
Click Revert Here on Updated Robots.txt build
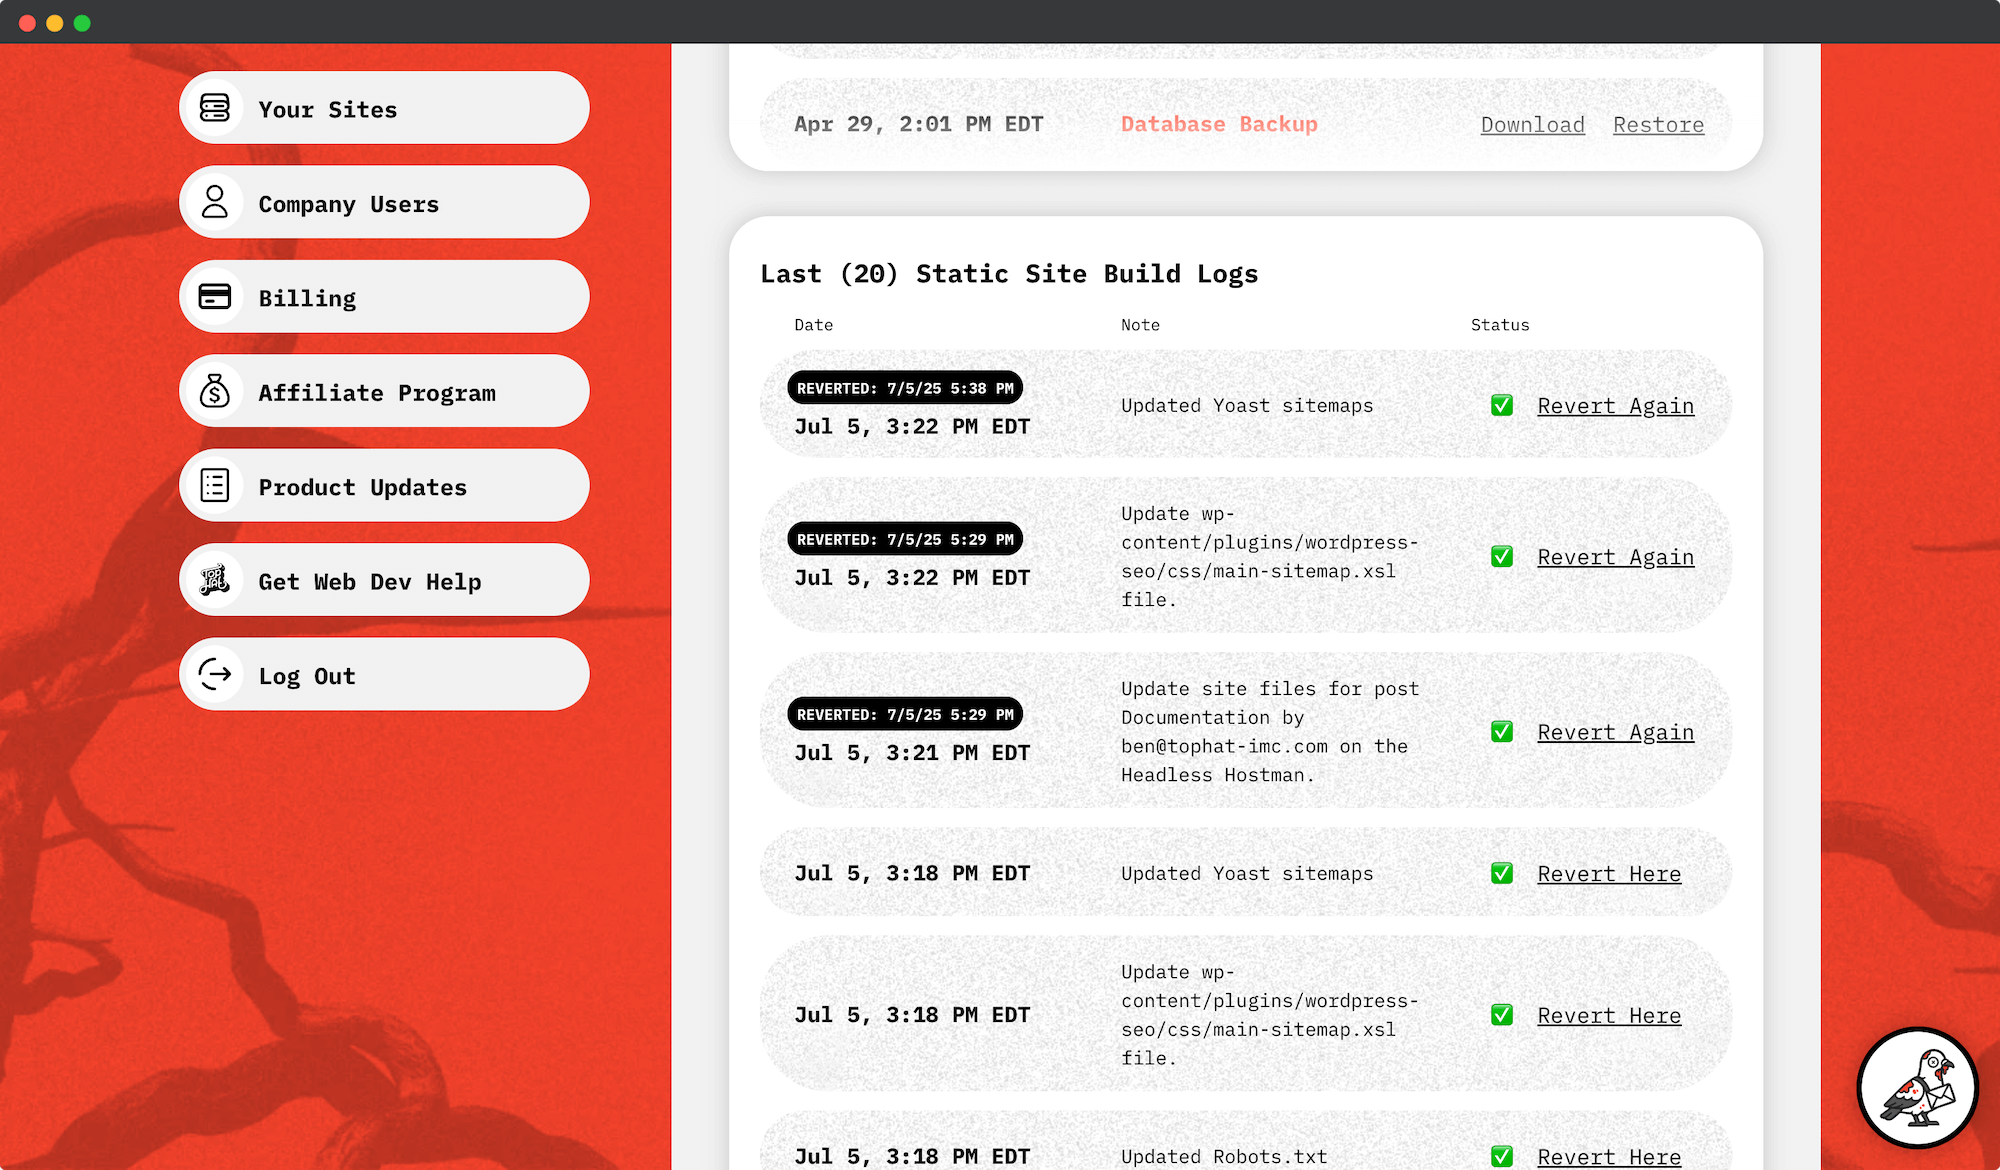click(1608, 1157)
